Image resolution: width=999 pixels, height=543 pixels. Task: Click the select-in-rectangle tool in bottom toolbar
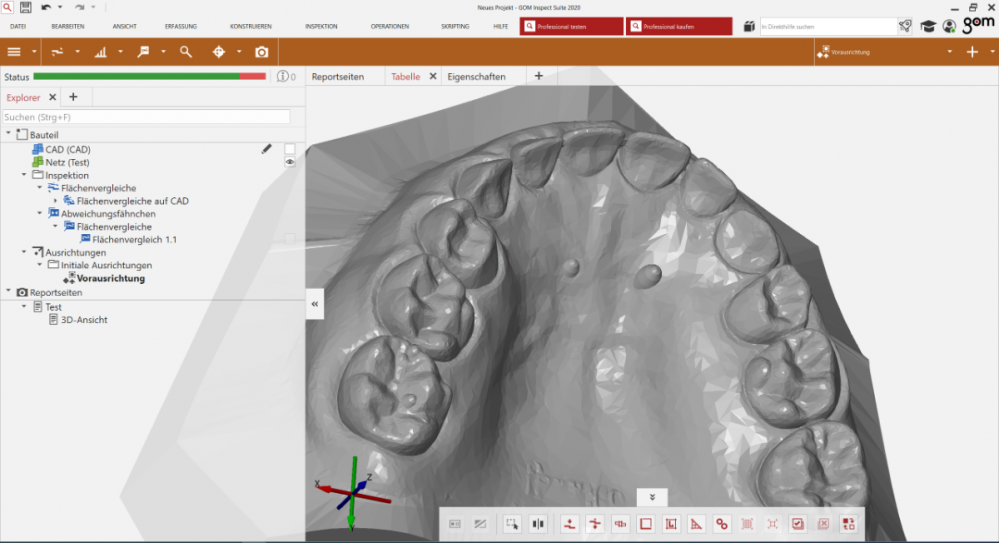pyautogui.click(x=512, y=523)
